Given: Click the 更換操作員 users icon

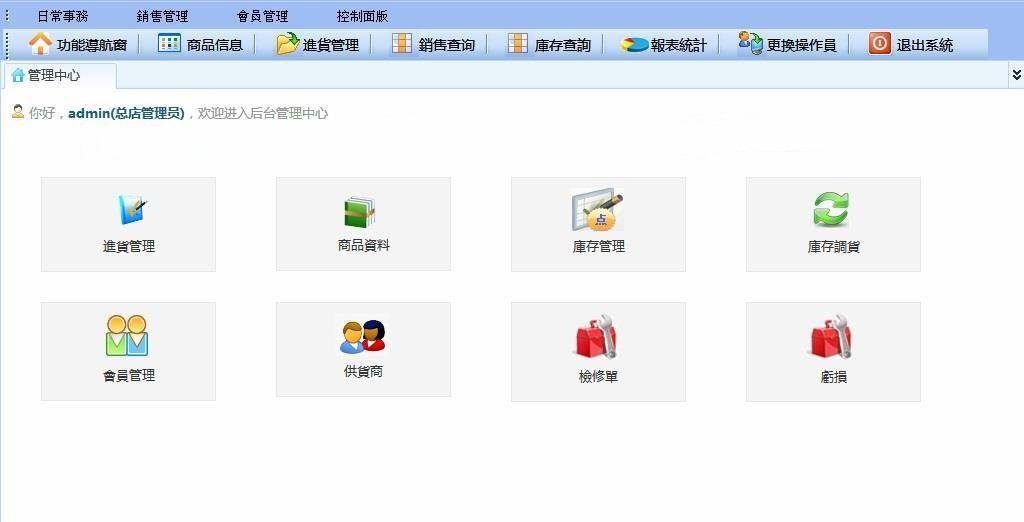Looking at the screenshot, I should [x=750, y=43].
